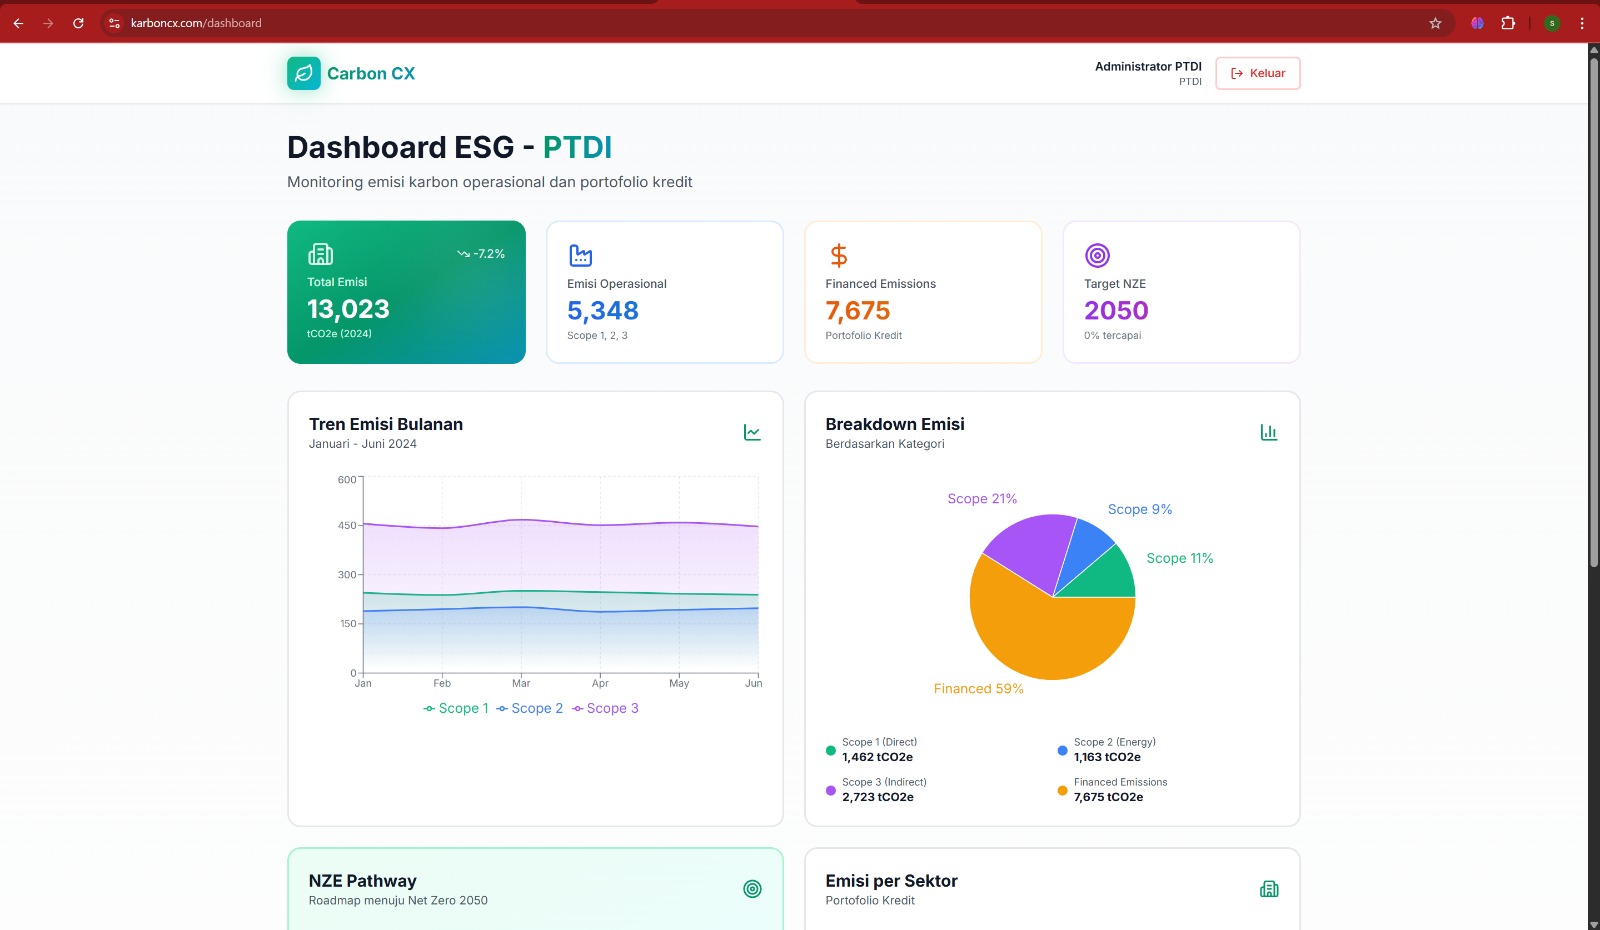Viewport: 1600px width, 930px height.
Task: Click the bar chart icon on Breakdown Emisi
Action: (x=1269, y=432)
